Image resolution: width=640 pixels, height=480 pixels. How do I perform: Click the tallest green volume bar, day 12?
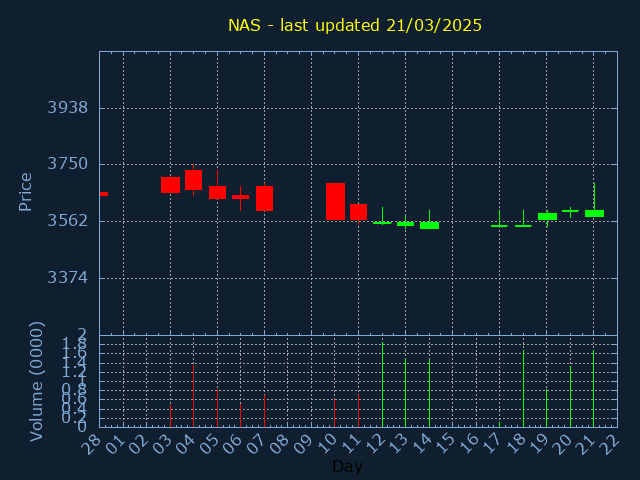pyautogui.click(x=382, y=384)
